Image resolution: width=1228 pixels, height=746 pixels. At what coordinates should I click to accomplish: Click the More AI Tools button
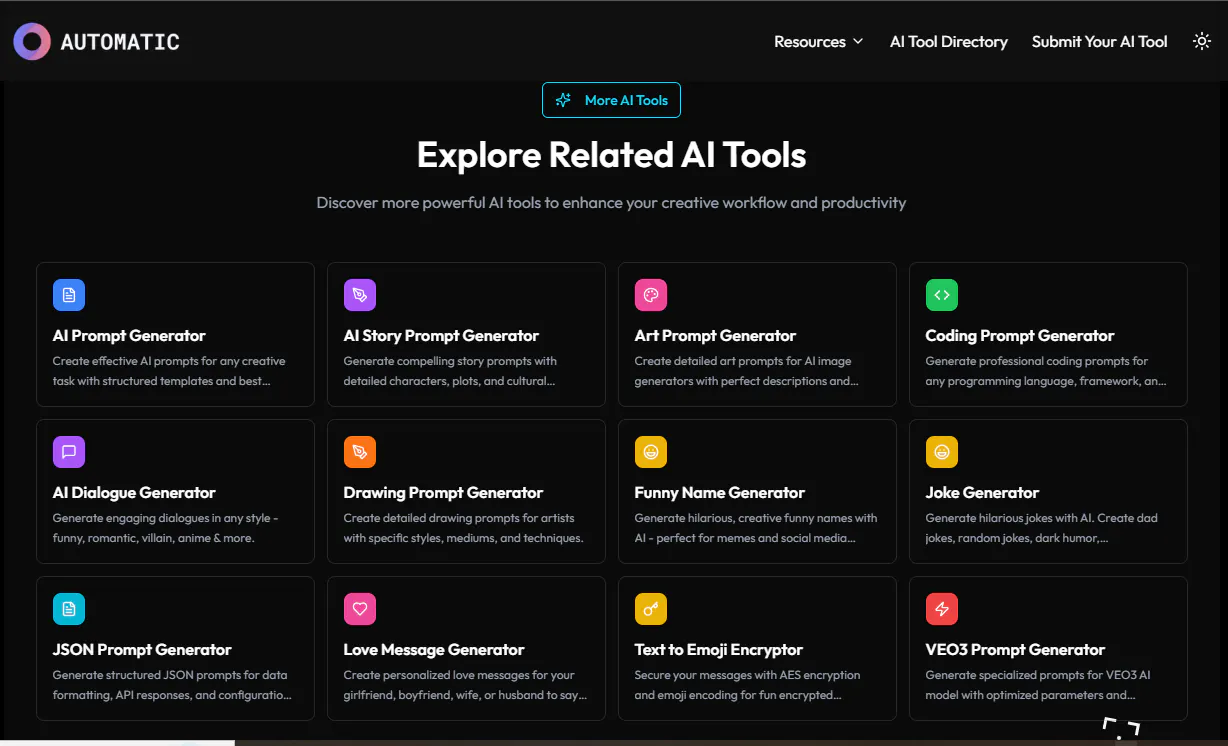(611, 100)
